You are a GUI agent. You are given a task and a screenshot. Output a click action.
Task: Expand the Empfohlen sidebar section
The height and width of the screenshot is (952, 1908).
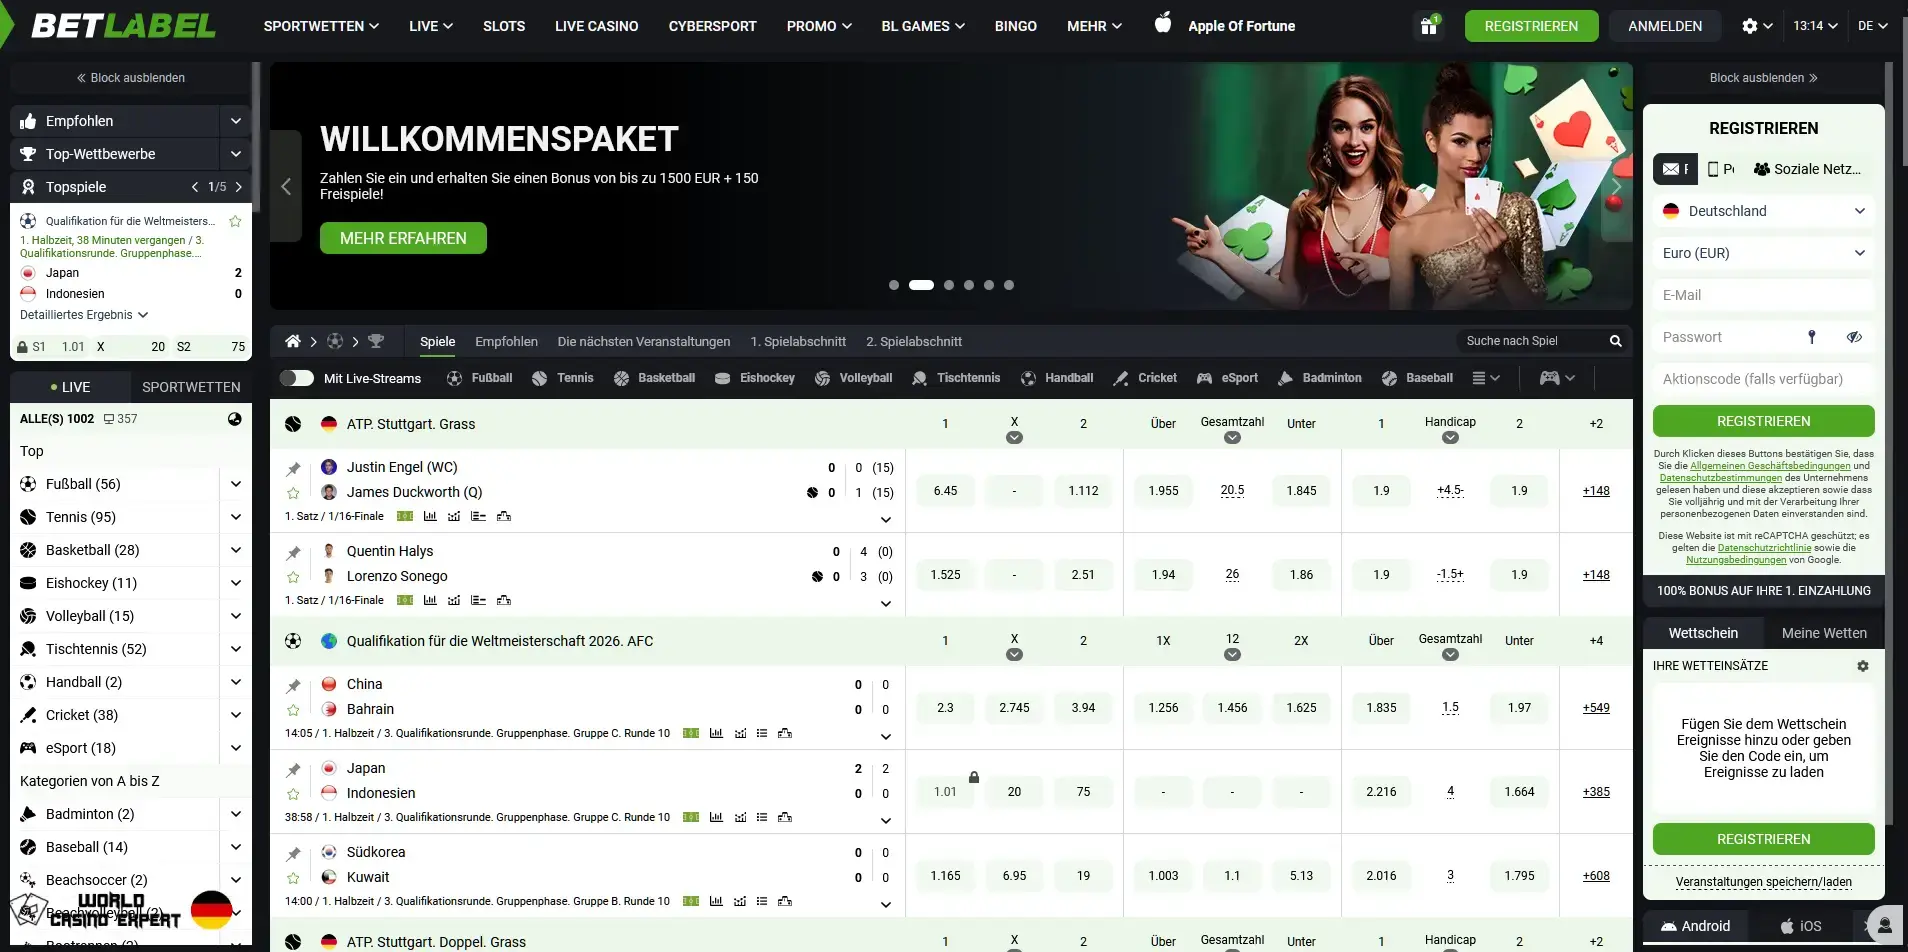pos(235,121)
